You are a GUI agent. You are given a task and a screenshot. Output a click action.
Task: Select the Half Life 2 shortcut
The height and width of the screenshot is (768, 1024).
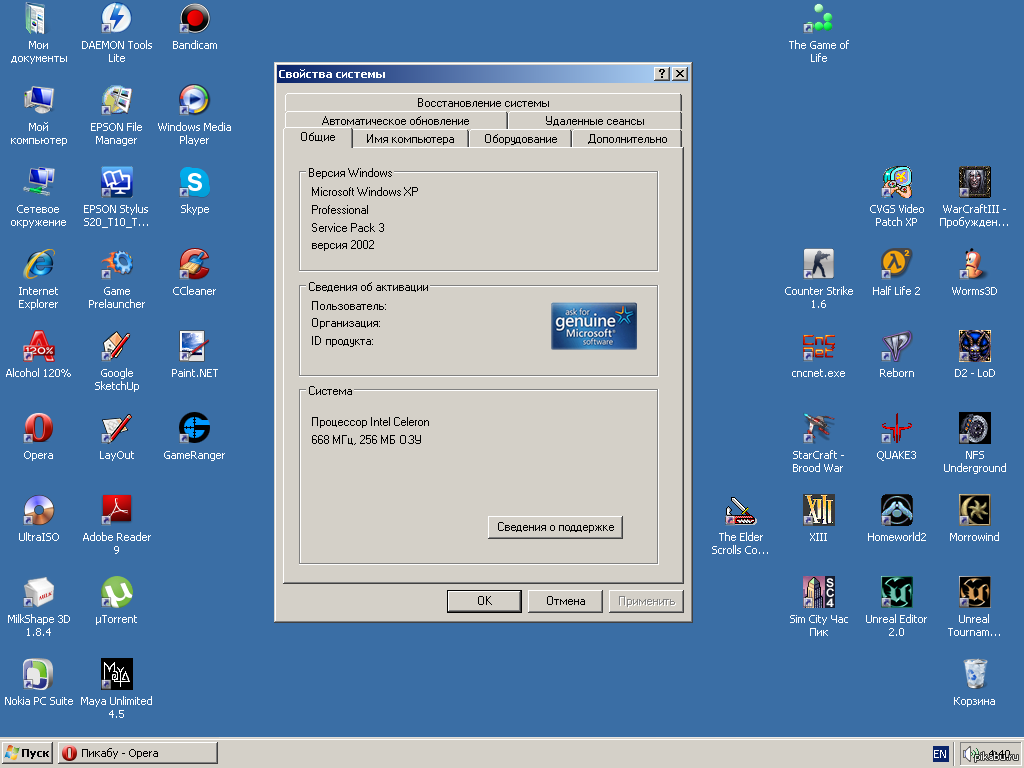(x=896, y=265)
